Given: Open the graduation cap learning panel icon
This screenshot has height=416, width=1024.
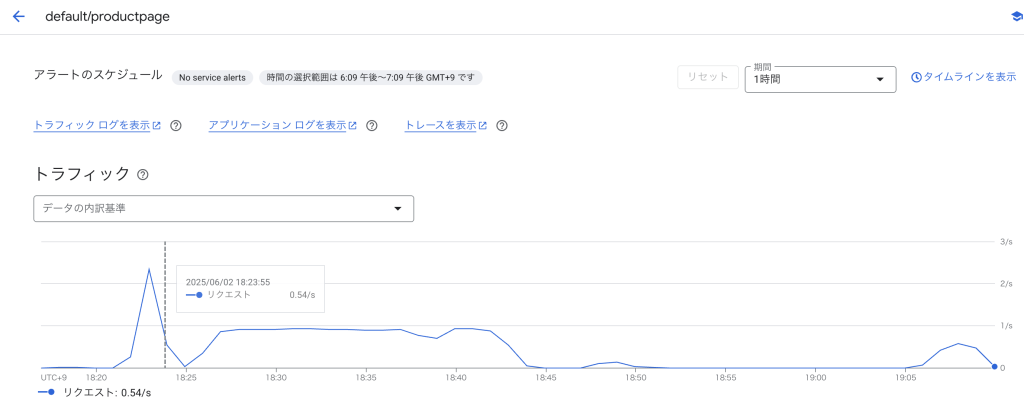Looking at the screenshot, I should click(1017, 16).
